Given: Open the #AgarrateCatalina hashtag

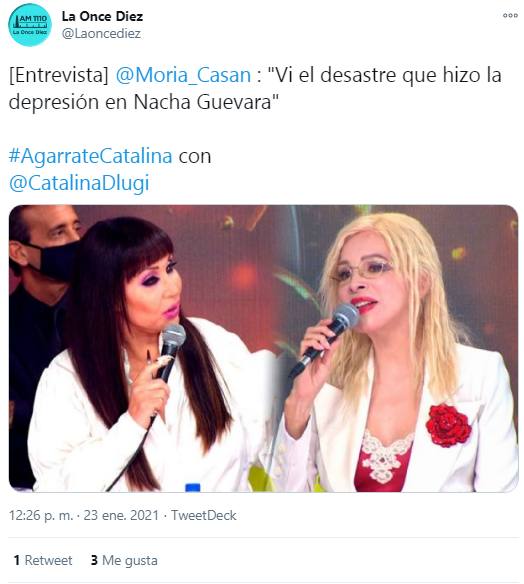Looking at the screenshot, I should pyautogui.click(x=90, y=156).
